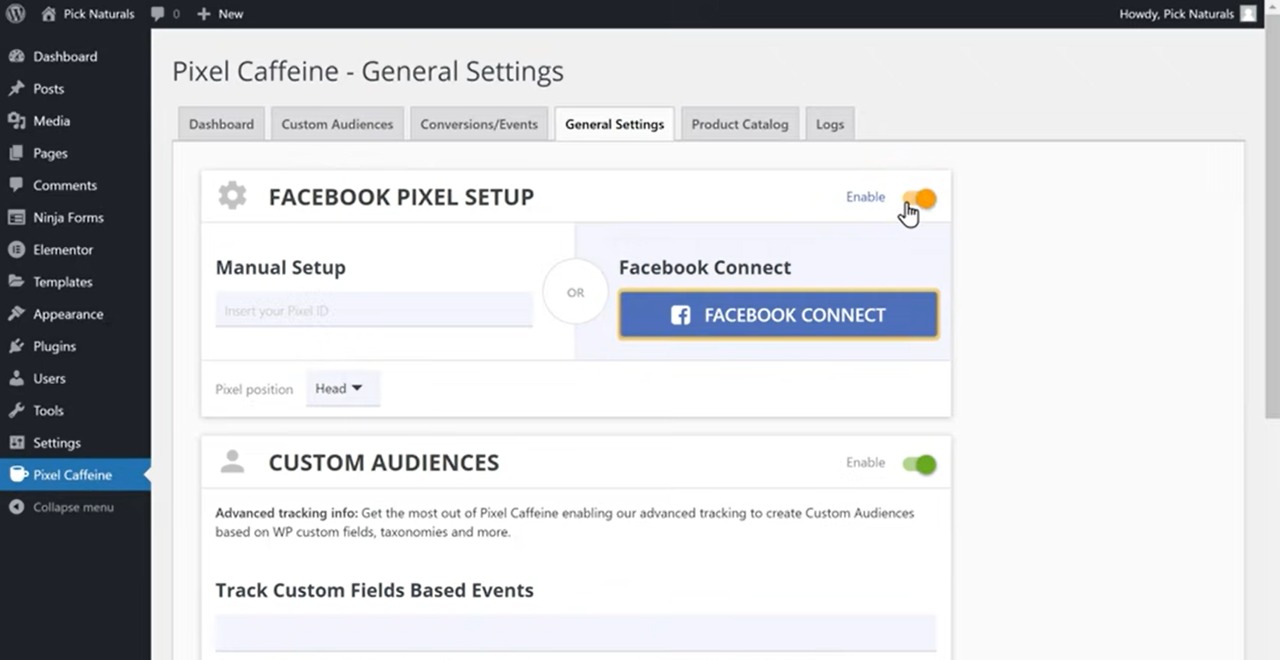The width and height of the screenshot is (1280, 660).
Task: Click the Facebook Connect button
Action: pyautogui.click(x=778, y=315)
